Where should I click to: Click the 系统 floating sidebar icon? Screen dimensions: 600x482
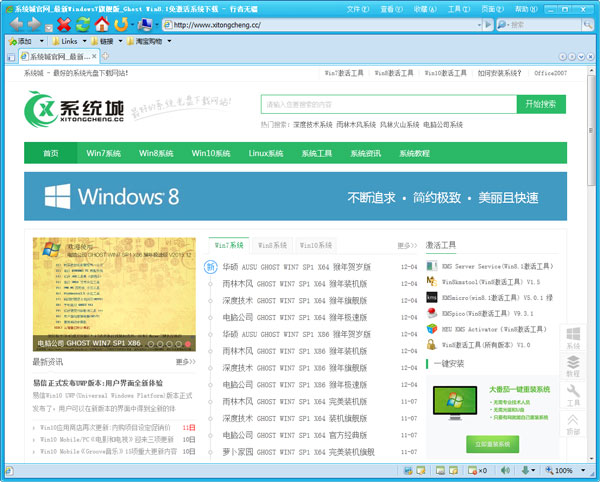click(573, 338)
